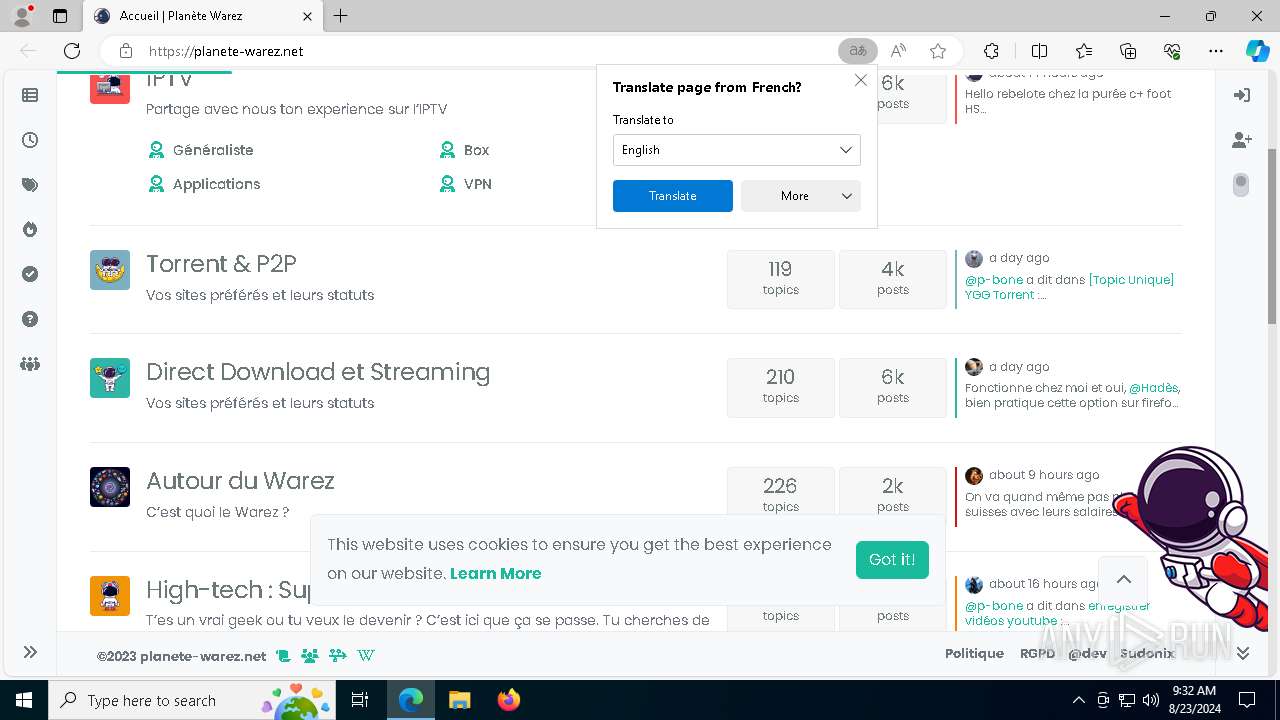Open RGPD footer link
Viewport: 1280px width, 720px height.
point(1037,653)
